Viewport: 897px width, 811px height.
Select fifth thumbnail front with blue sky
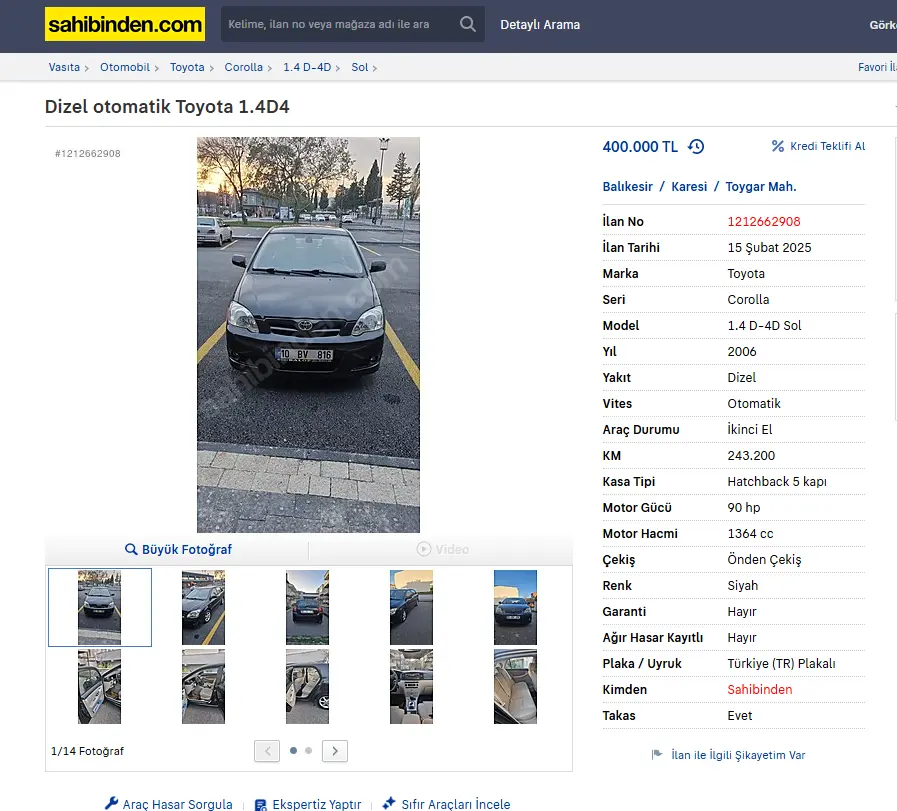[515, 607]
